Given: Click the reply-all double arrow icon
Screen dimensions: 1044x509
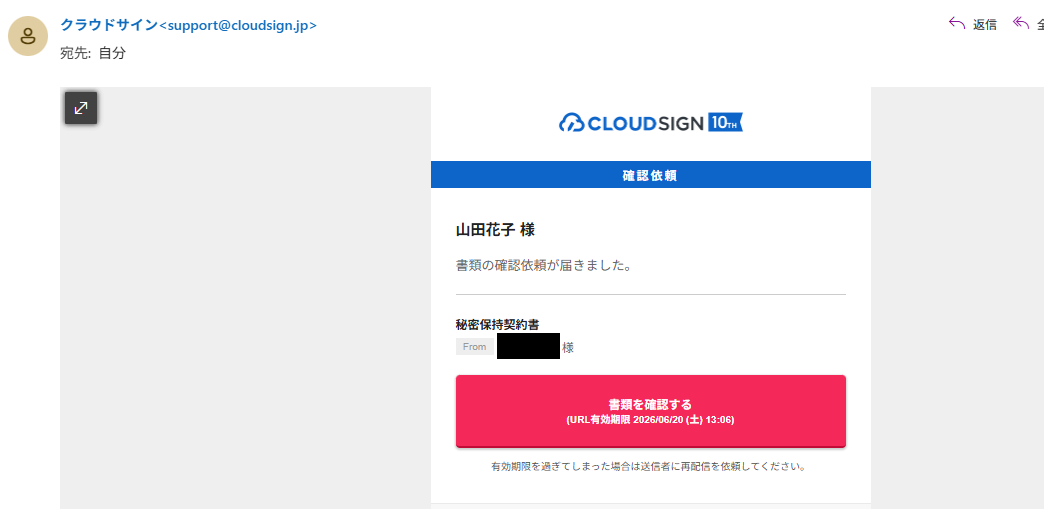Looking at the screenshot, I should pyautogui.click(x=1021, y=24).
